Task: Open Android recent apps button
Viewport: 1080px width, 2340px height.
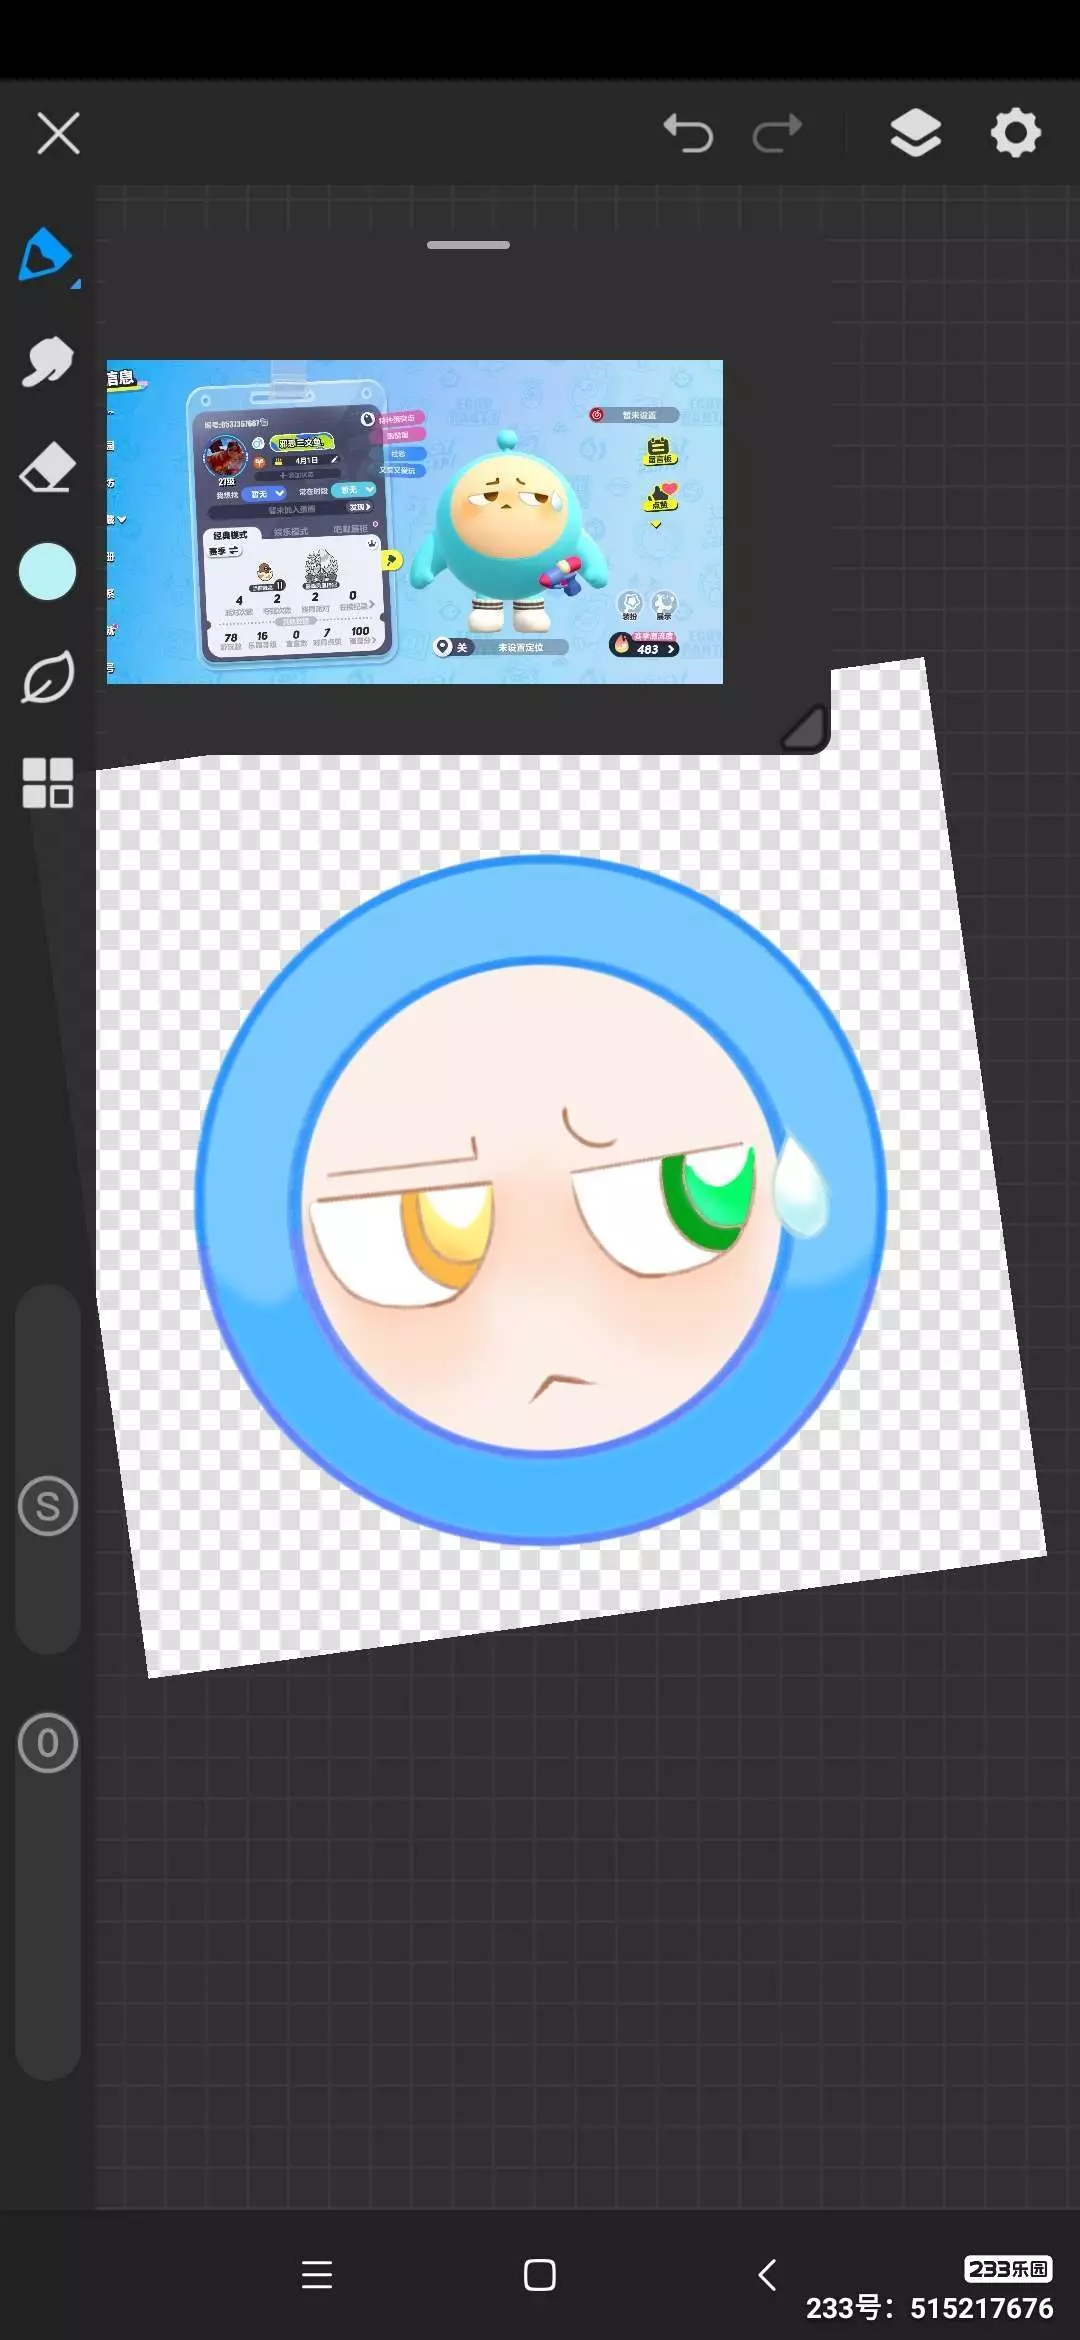Action: tap(317, 2275)
